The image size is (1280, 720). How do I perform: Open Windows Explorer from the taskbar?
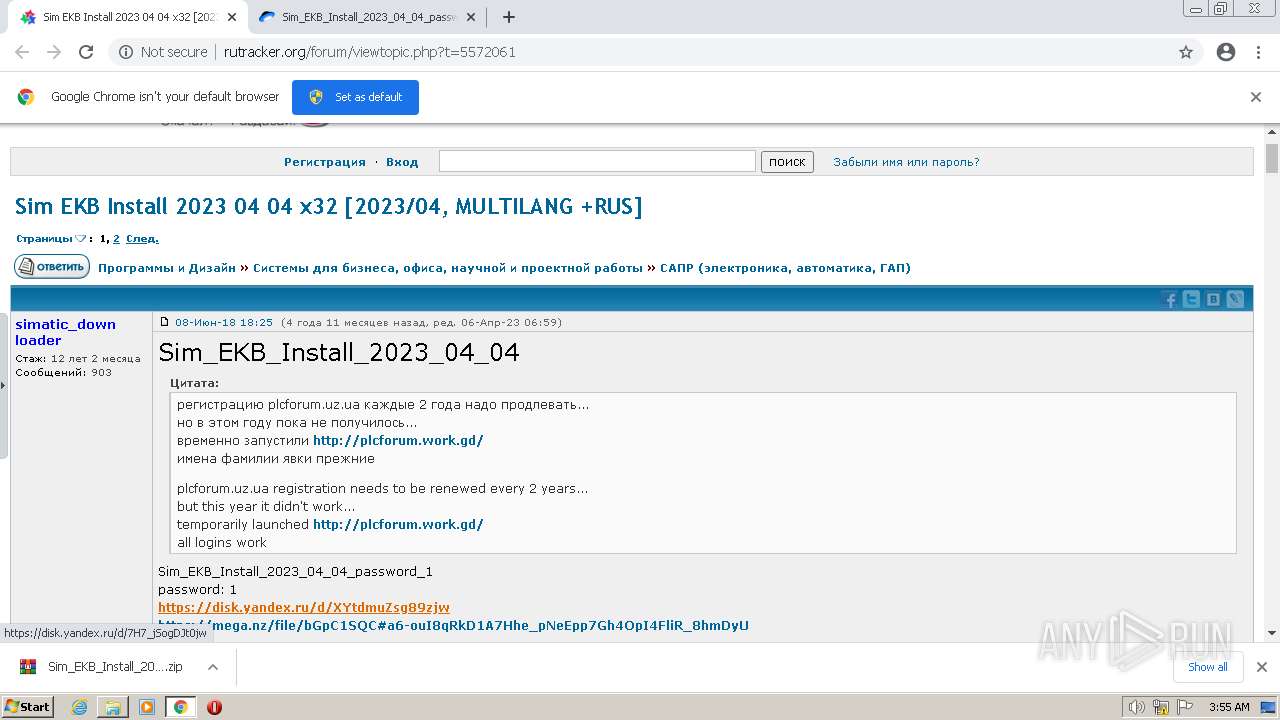(113, 707)
